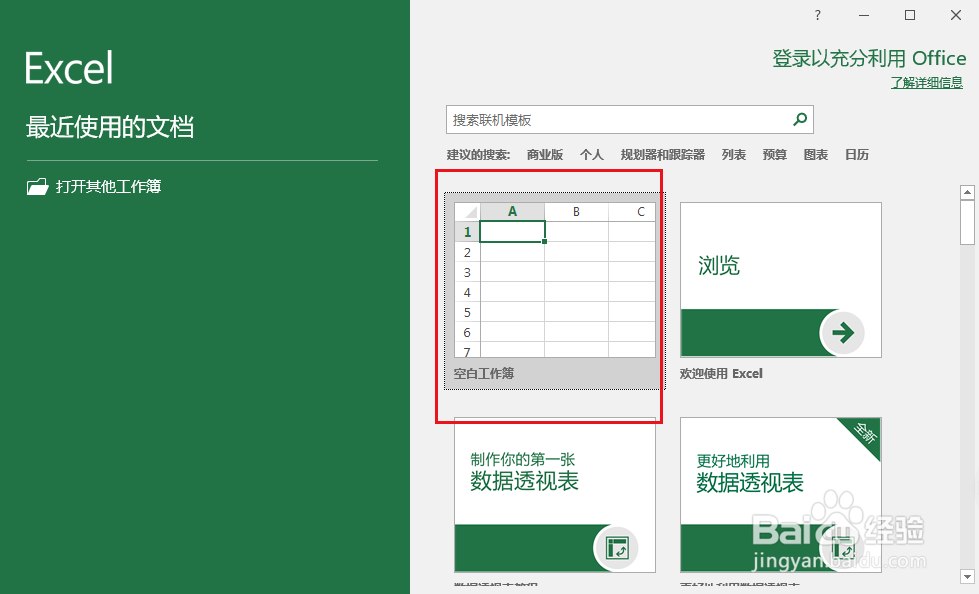Screen dimensions: 979x594
Task: Open the folder icon for other workbooks
Action: tap(37, 186)
